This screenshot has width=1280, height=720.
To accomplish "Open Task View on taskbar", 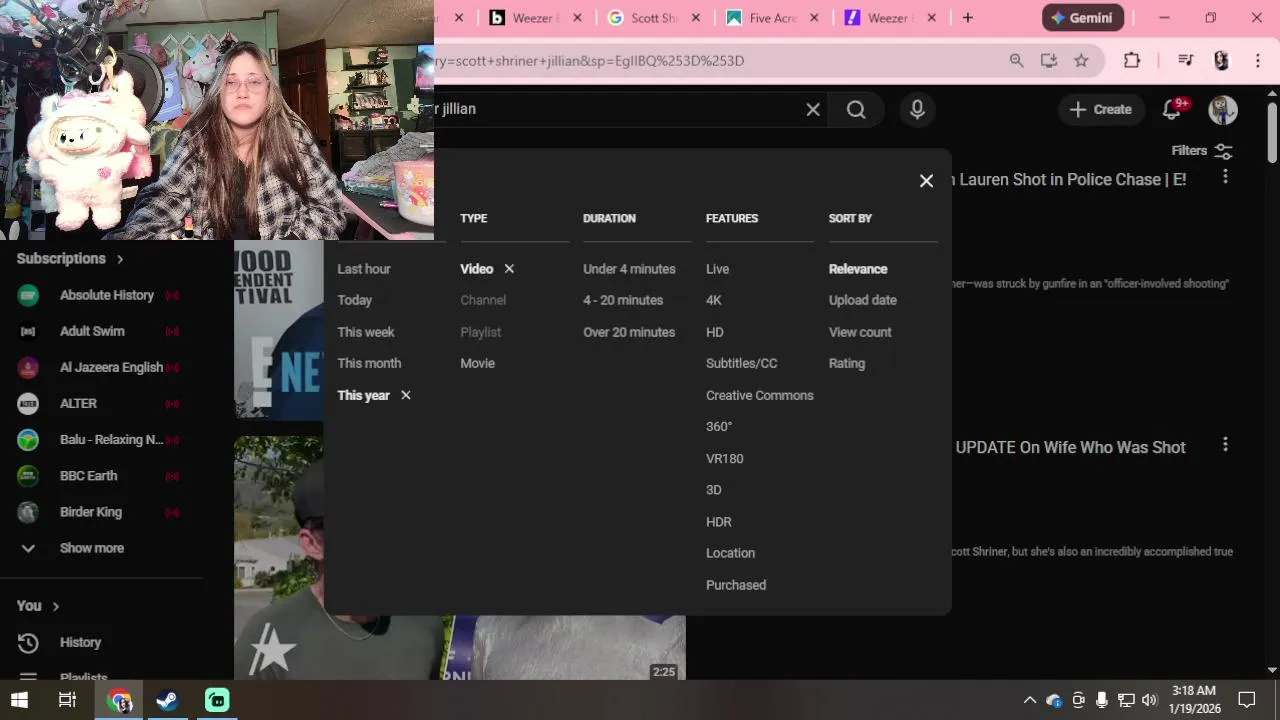I will coord(67,700).
